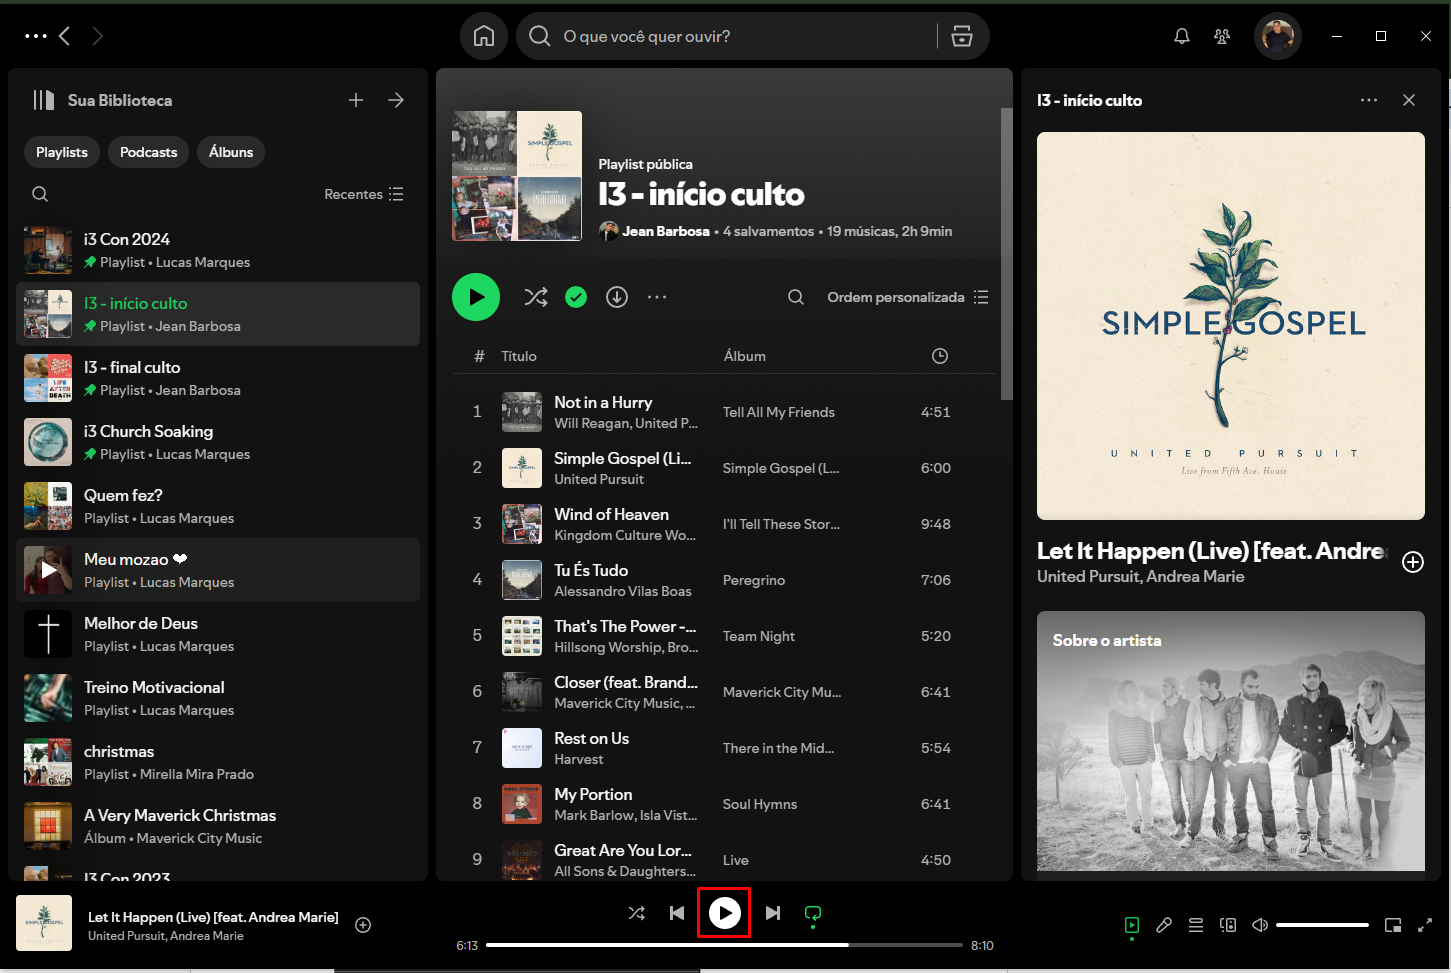Click the bottom bar play button

click(725, 913)
